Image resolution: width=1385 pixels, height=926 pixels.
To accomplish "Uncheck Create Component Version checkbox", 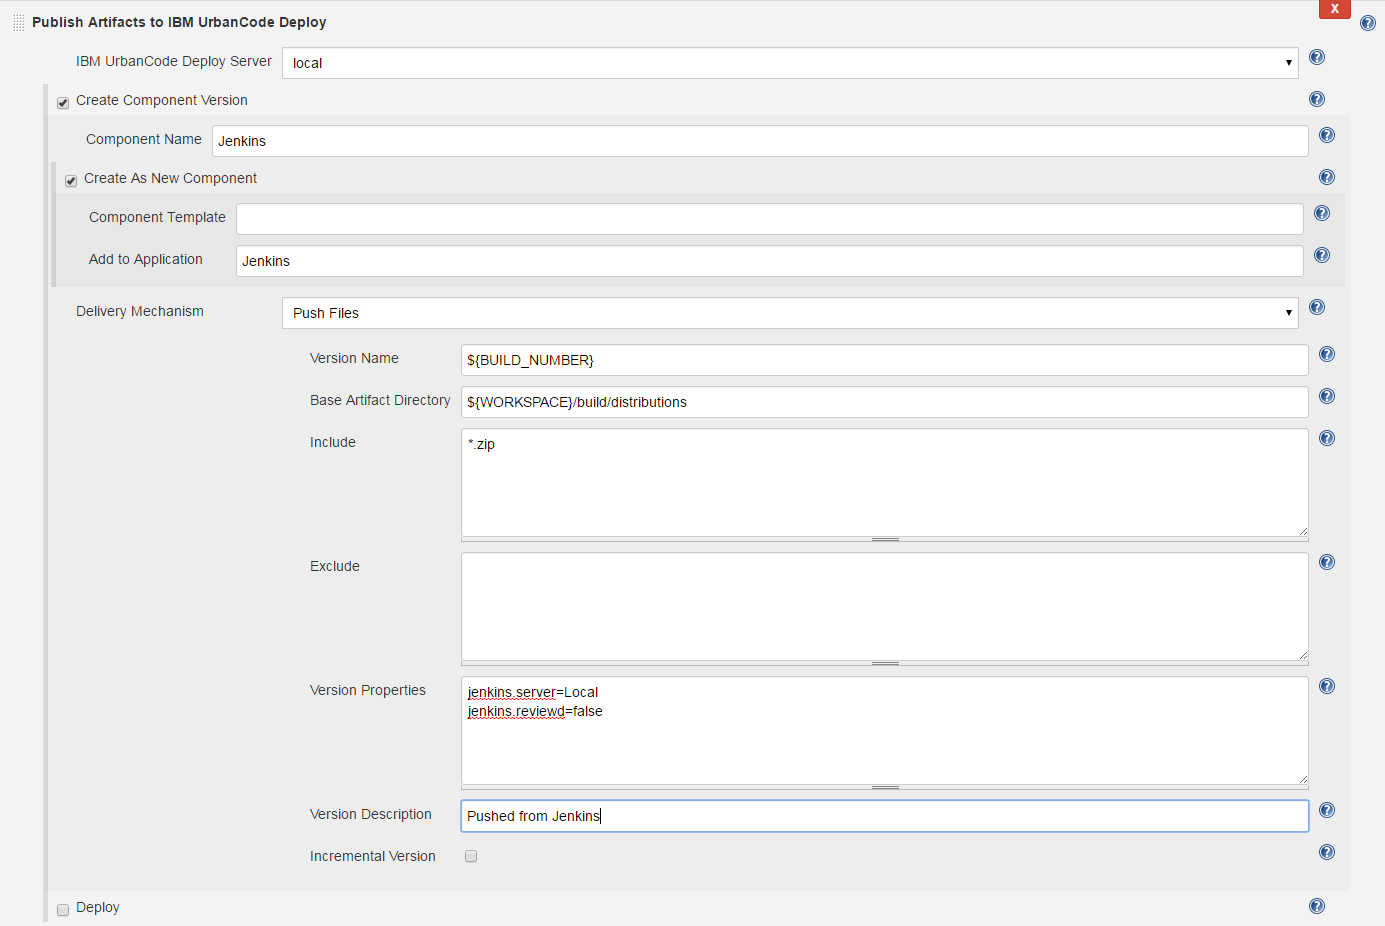I will point(63,102).
